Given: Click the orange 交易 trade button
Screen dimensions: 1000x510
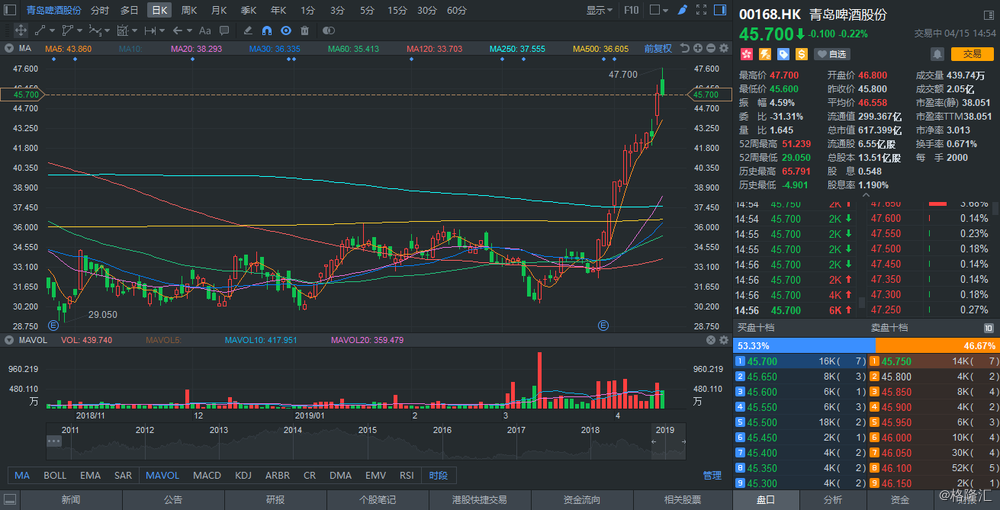Looking at the screenshot, I should coord(972,54).
